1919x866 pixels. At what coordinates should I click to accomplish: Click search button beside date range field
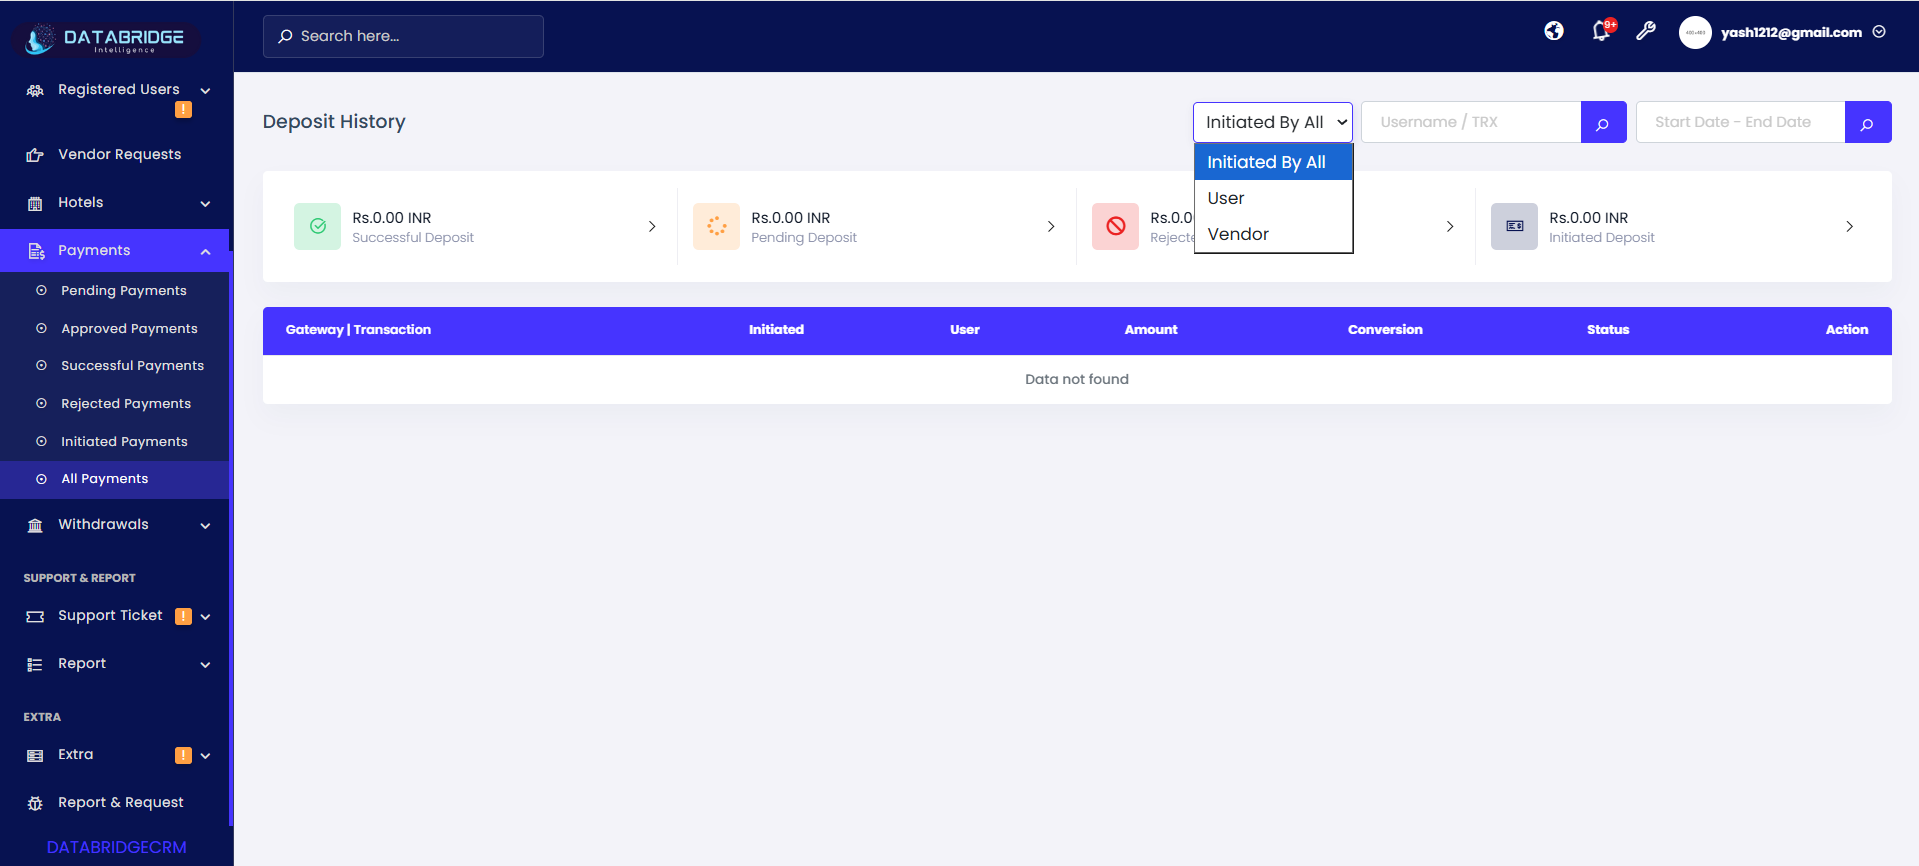tap(1867, 122)
